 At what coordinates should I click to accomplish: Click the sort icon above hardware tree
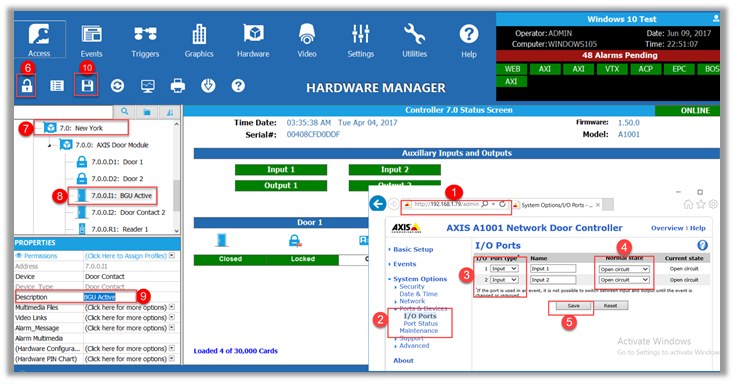(x=170, y=112)
